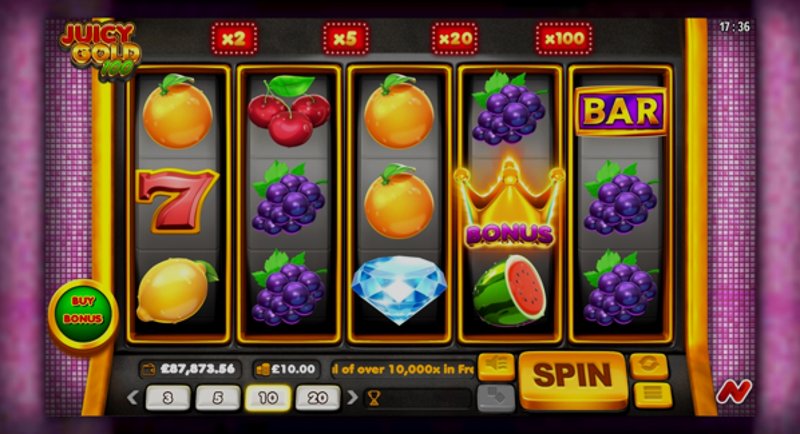Click the red N provider logo
This screenshot has width=800, height=434.
click(x=733, y=392)
